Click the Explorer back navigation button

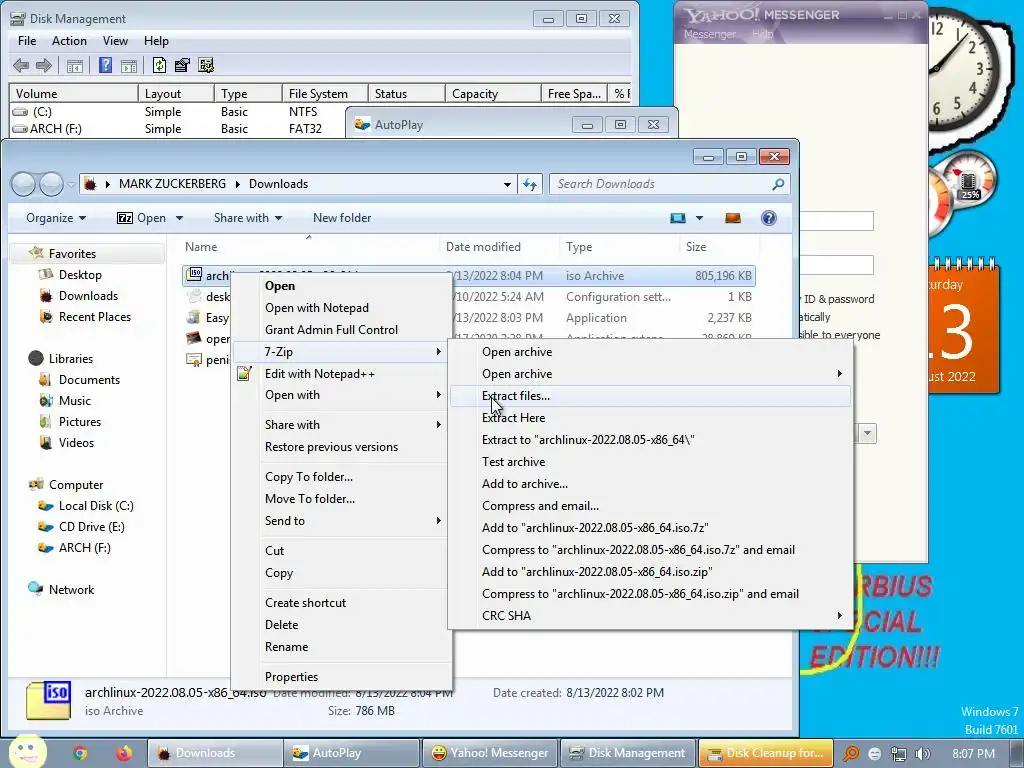24,184
